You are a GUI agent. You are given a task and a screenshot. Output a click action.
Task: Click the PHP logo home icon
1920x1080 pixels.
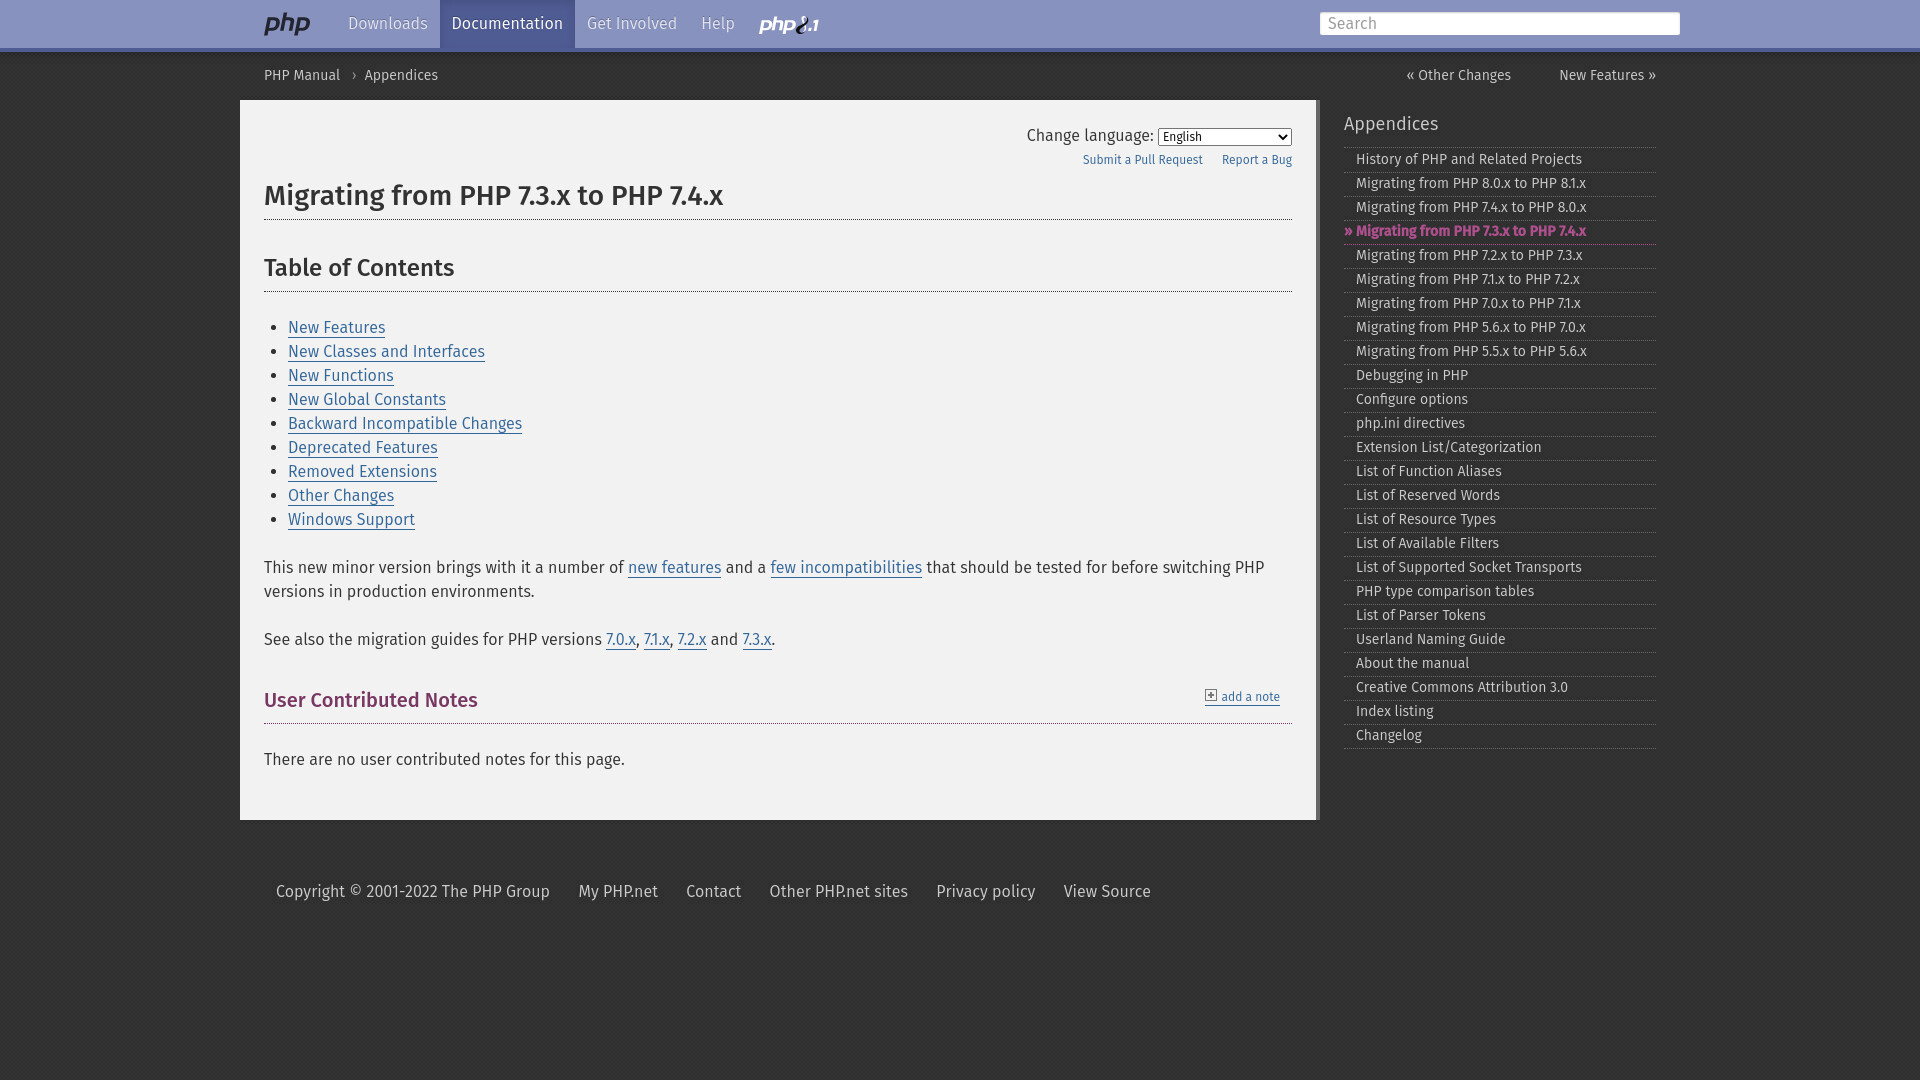(x=287, y=24)
